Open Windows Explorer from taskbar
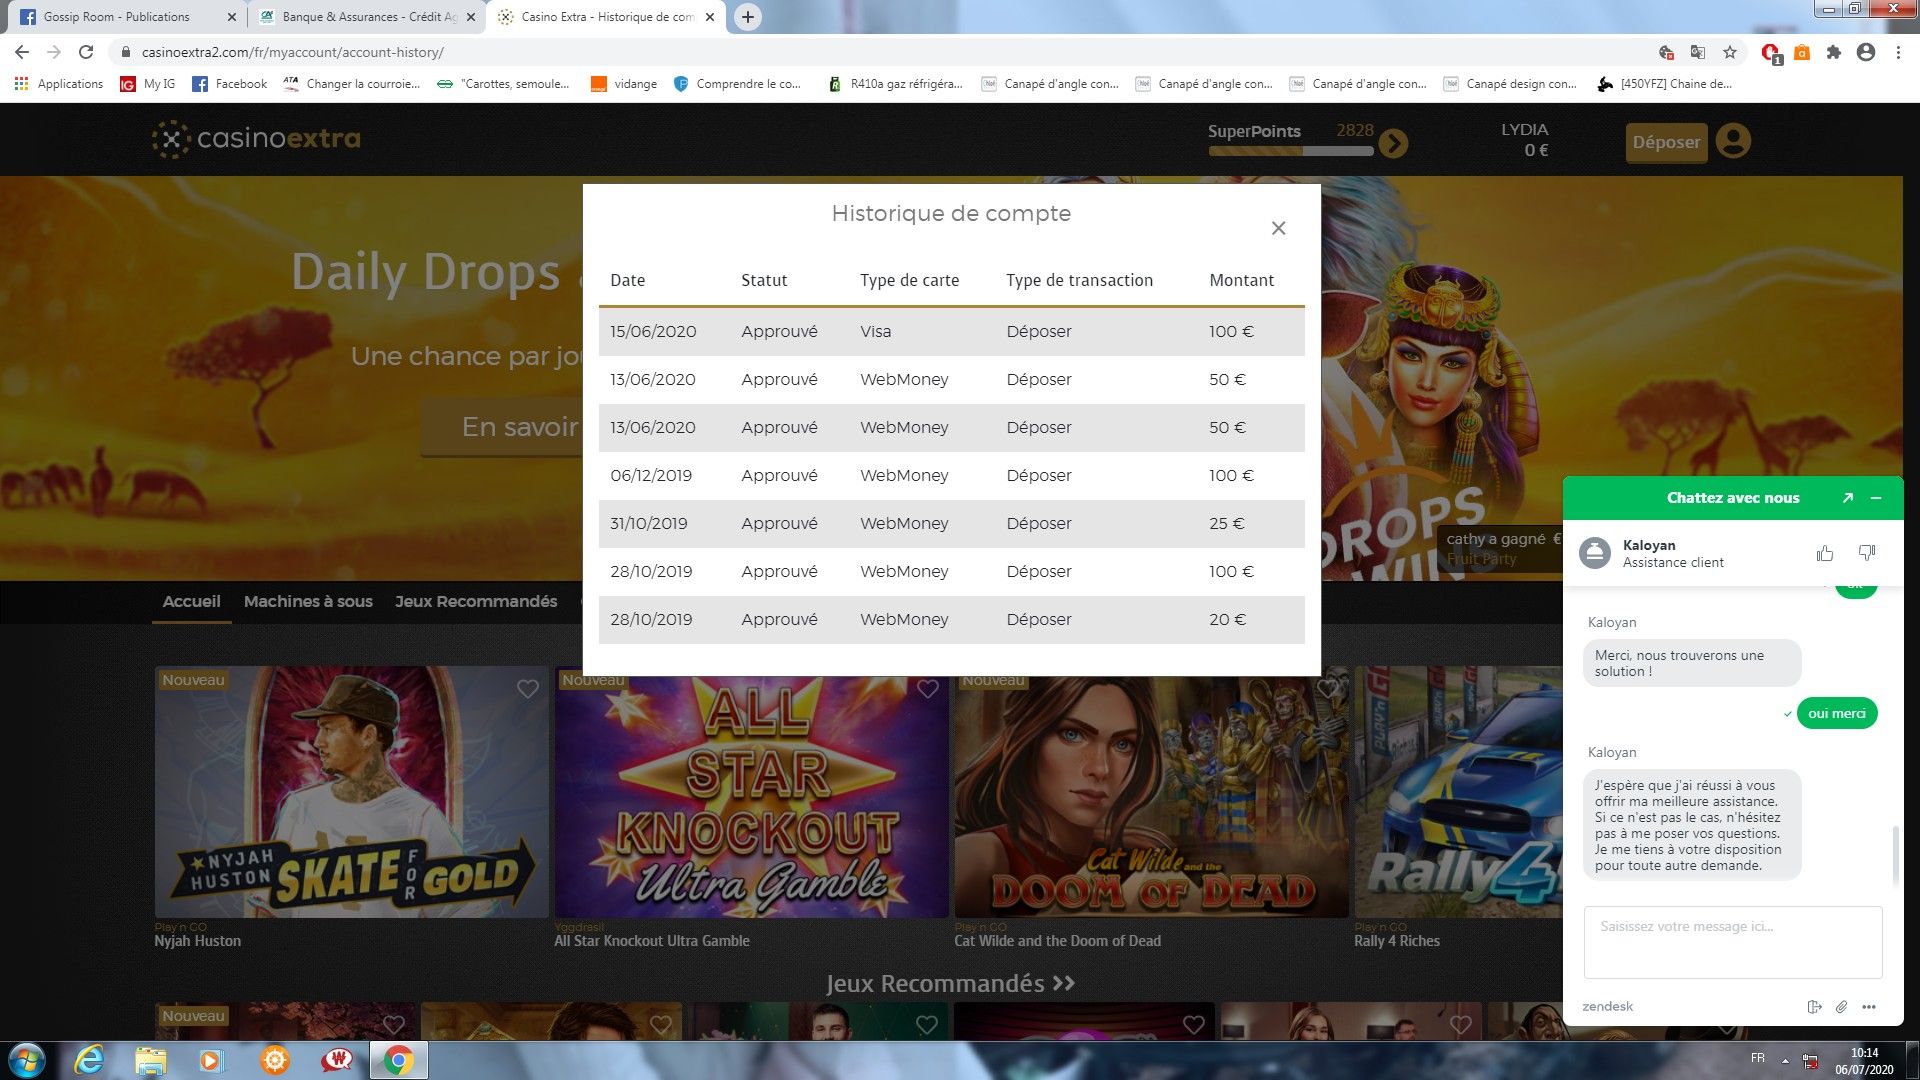The height and width of the screenshot is (1080, 1920). point(150,1060)
